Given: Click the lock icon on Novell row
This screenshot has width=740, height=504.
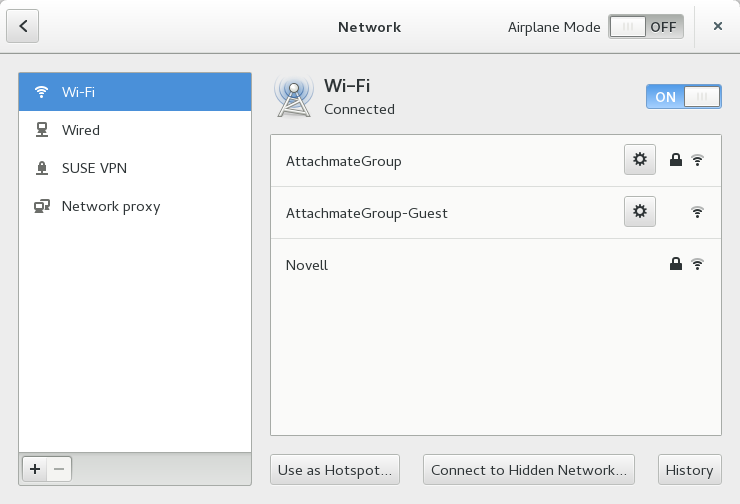Looking at the screenshot, I should pyautogui.click(x=676, y=265).
